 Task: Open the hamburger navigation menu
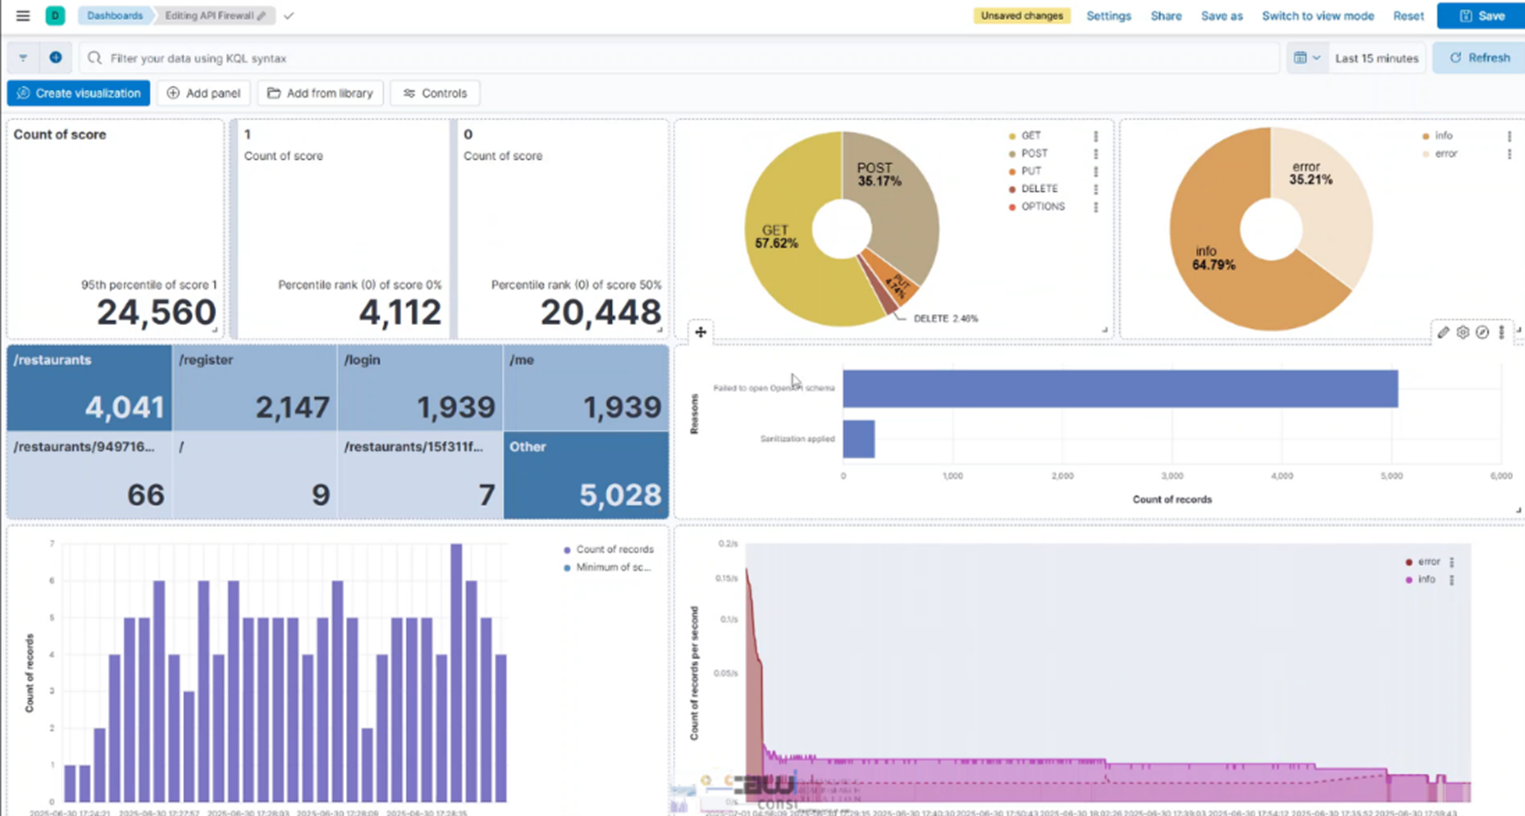[23, 16]
